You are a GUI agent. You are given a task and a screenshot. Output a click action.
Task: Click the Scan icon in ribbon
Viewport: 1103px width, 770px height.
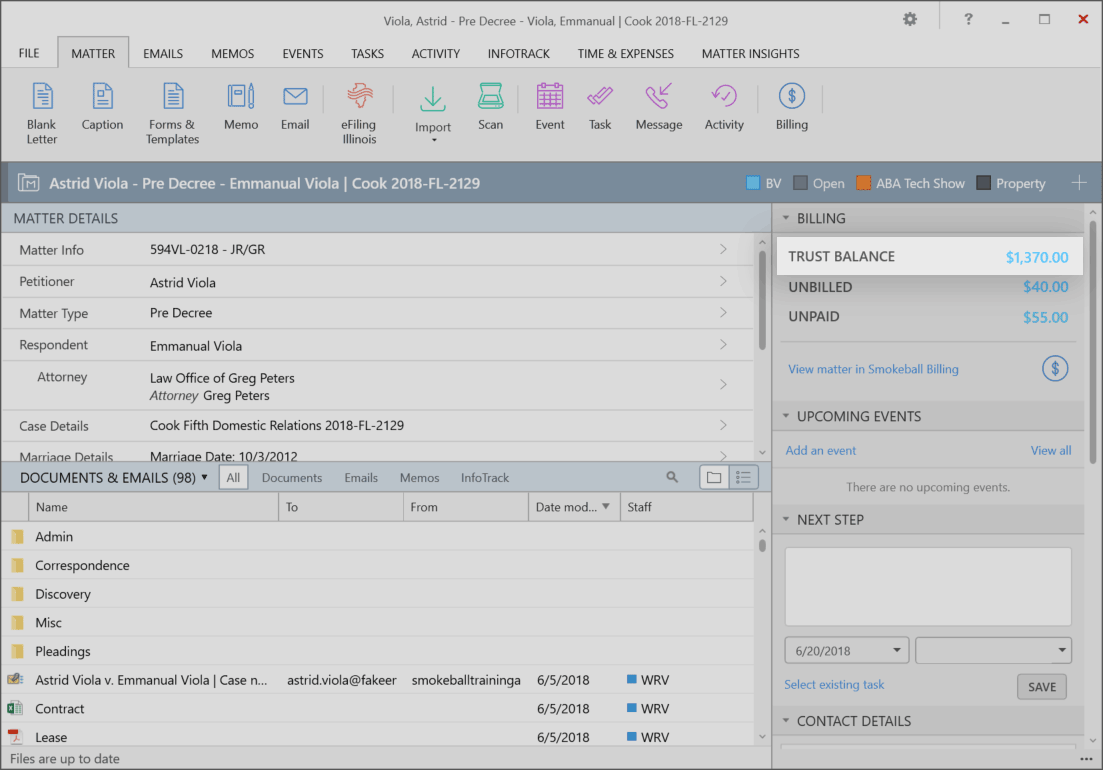(490, 108)
